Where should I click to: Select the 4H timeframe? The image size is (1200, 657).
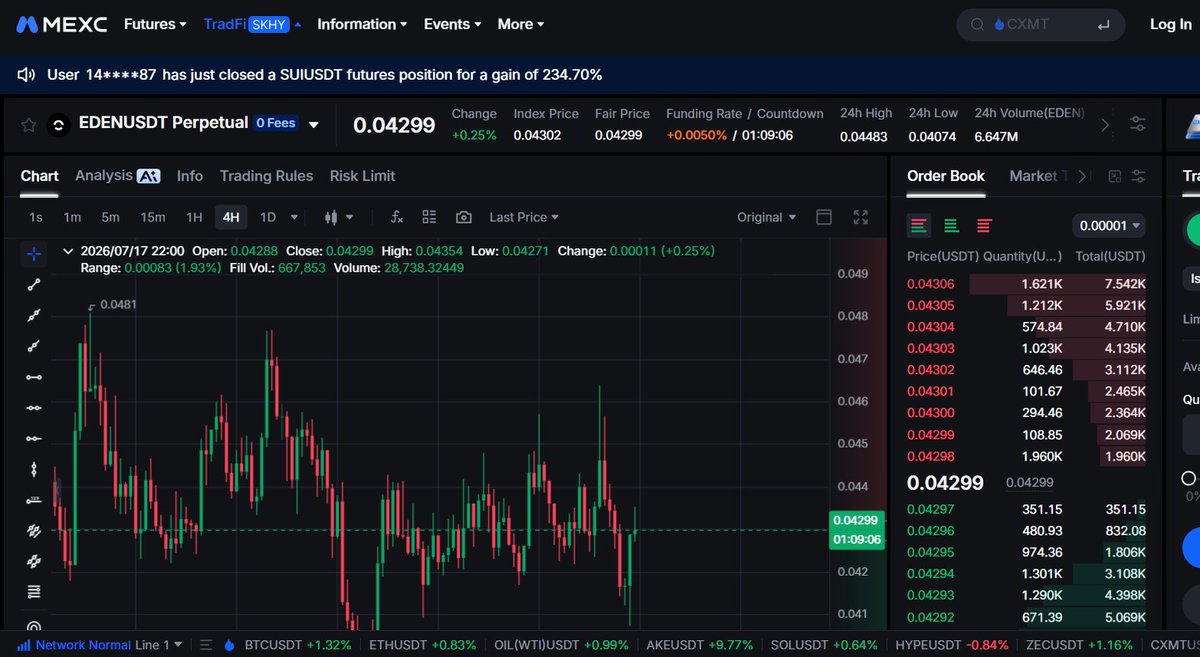231,217
